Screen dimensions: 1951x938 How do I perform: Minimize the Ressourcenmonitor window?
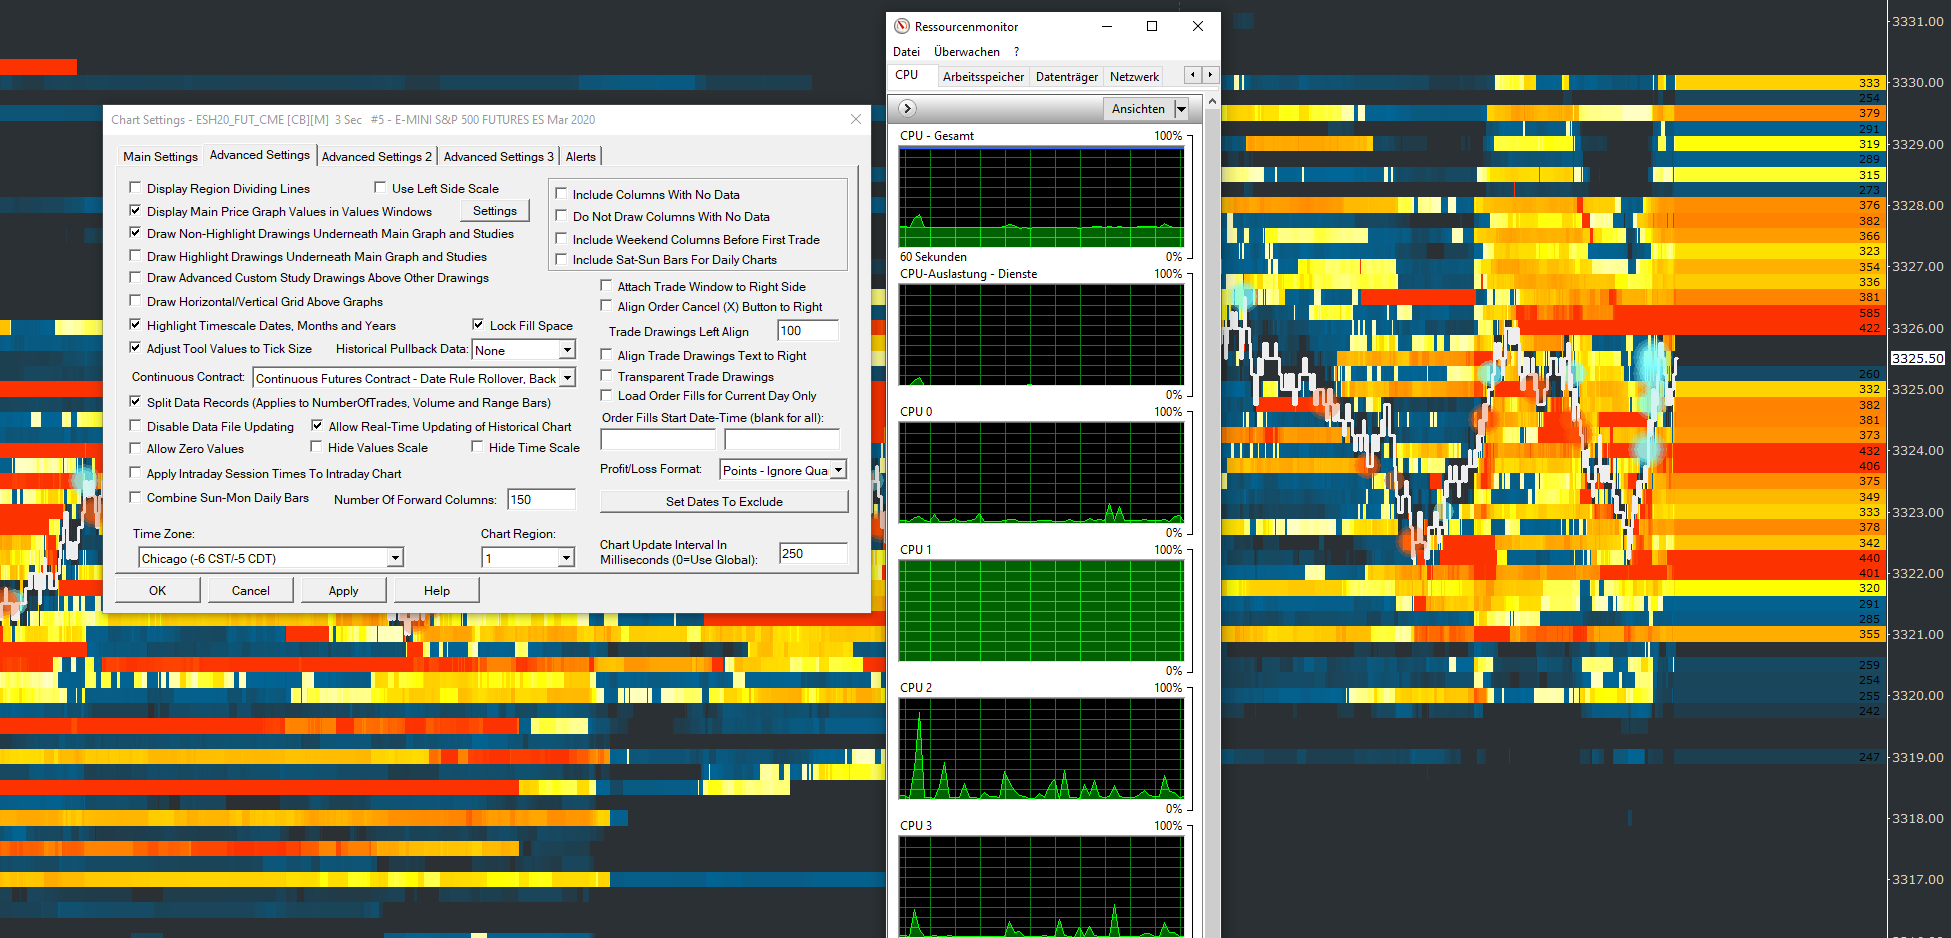[x=1107, y=26]
